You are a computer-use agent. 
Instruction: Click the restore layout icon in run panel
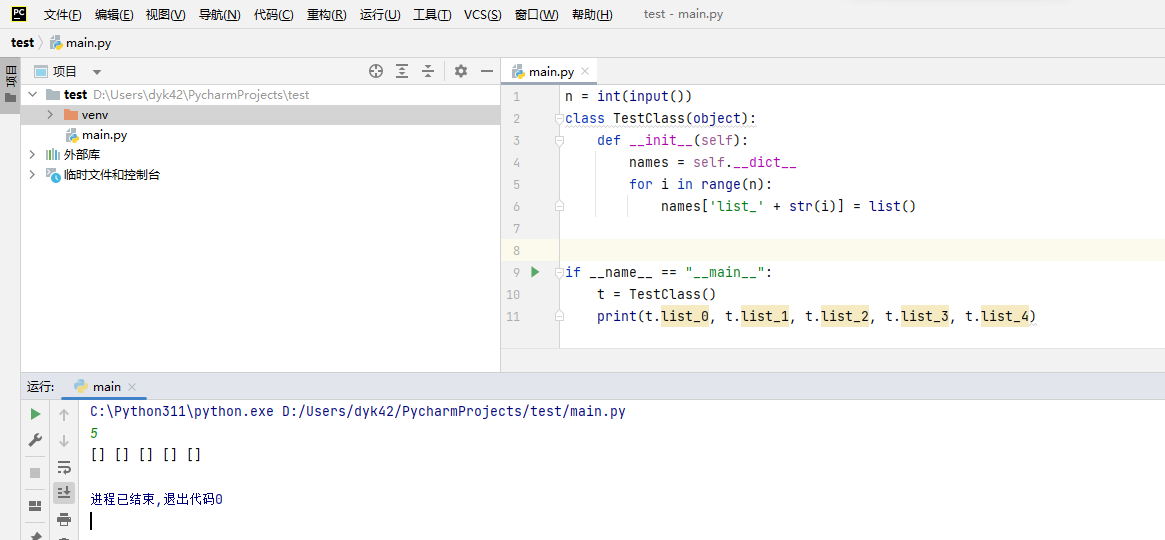(x=35, y=506)
